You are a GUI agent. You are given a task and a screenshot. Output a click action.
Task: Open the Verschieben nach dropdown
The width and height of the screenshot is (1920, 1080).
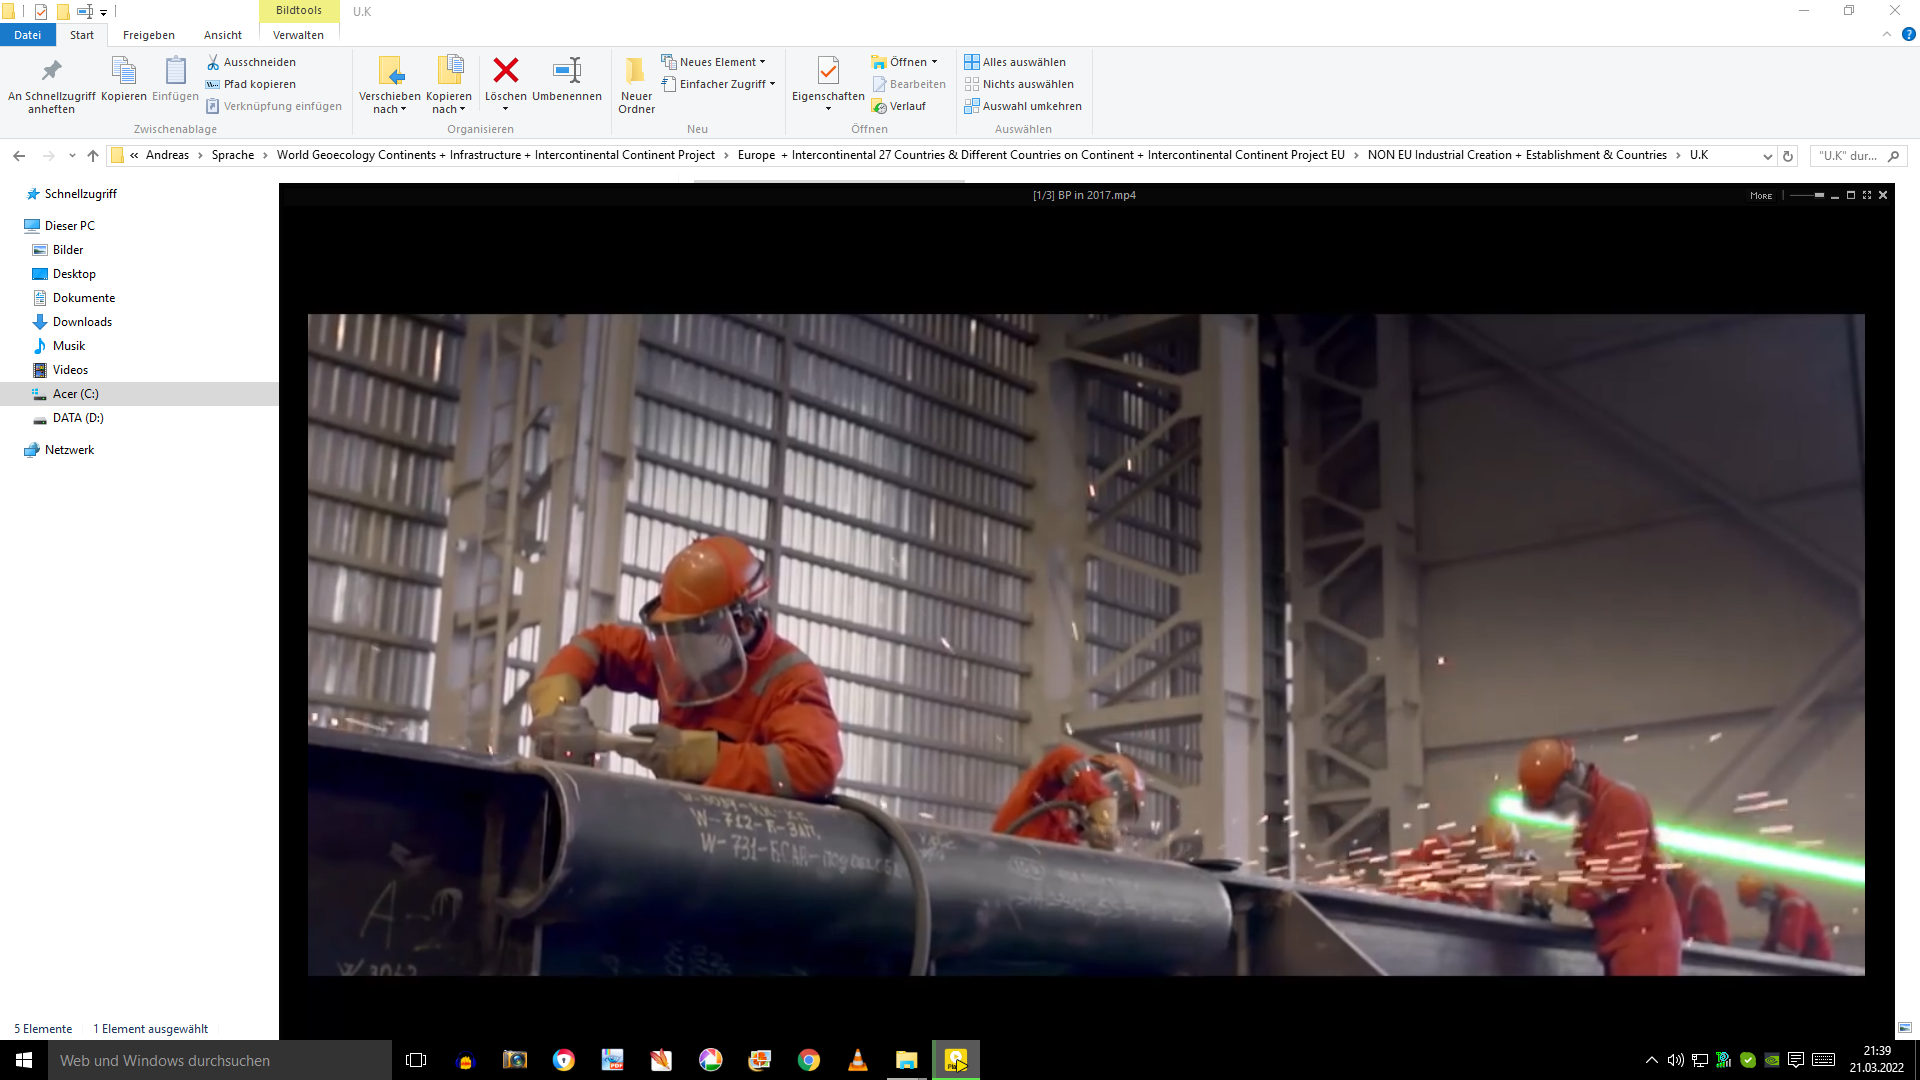(x=390, y=85)
